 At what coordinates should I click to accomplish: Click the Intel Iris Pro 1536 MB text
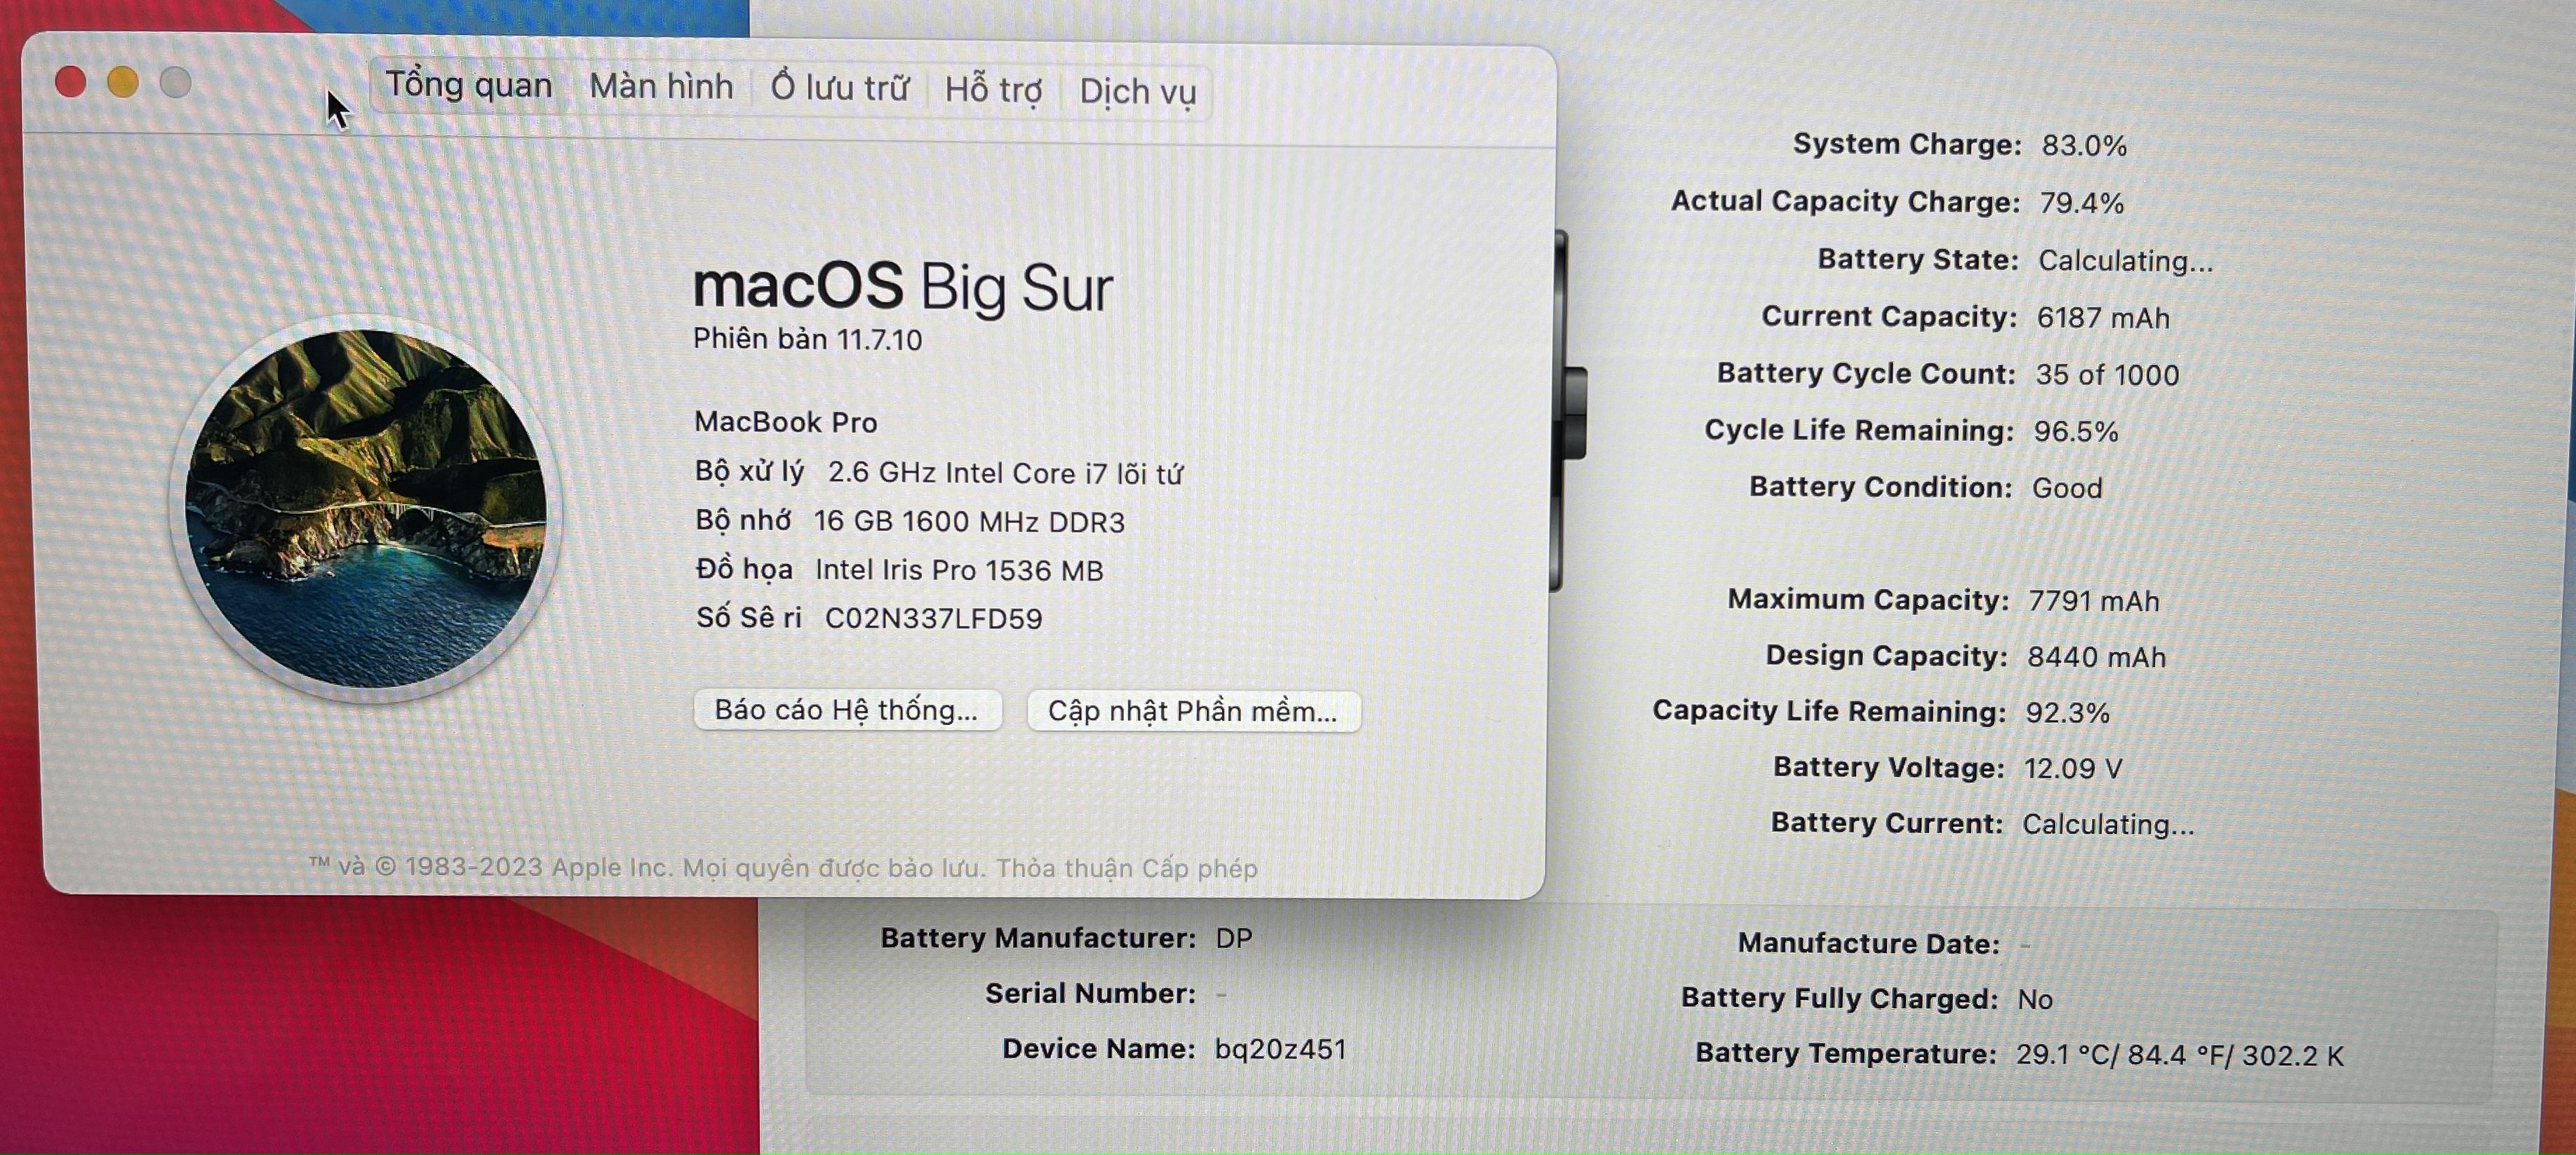[x=959, y=570]
